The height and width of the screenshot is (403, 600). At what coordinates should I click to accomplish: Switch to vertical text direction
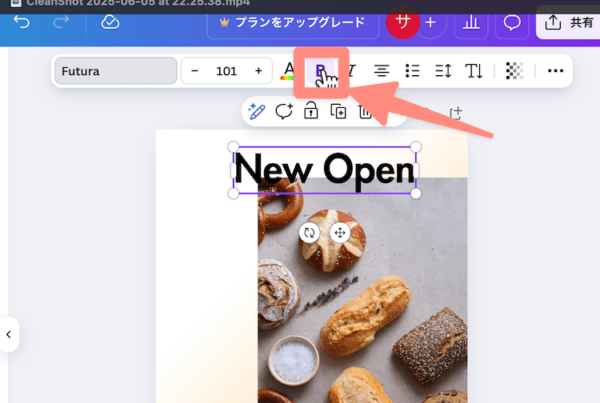[x=474, y=71]
